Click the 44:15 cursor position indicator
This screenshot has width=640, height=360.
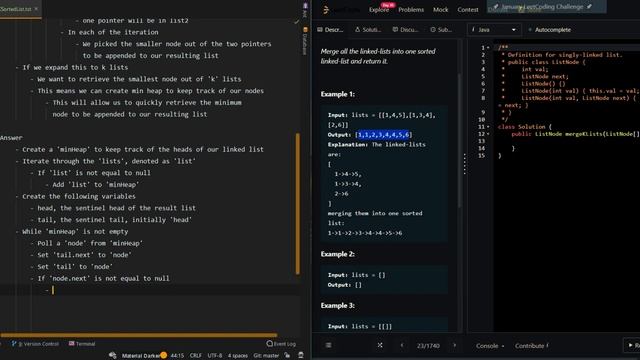pos(177,356)
